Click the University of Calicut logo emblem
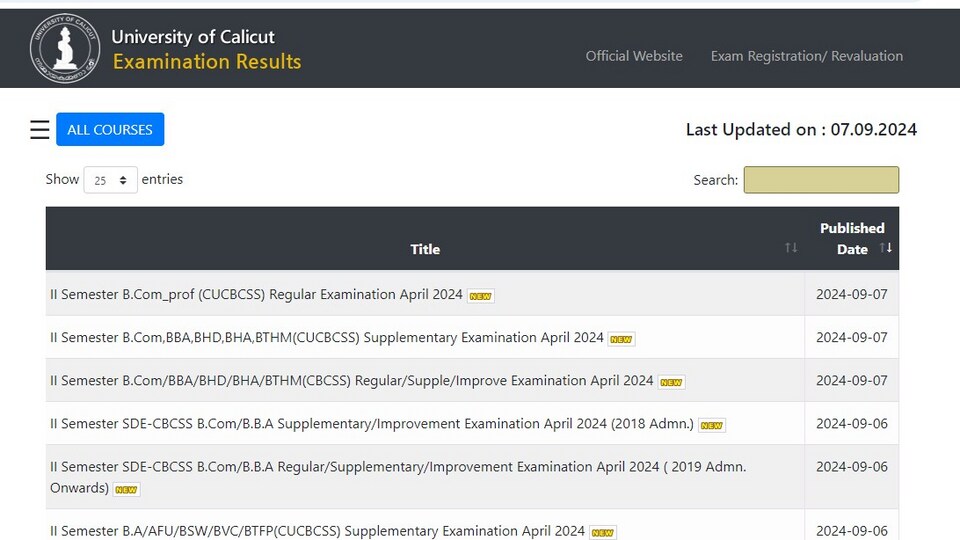Viewport: 960px width, 540px height. tap(65, 48)
